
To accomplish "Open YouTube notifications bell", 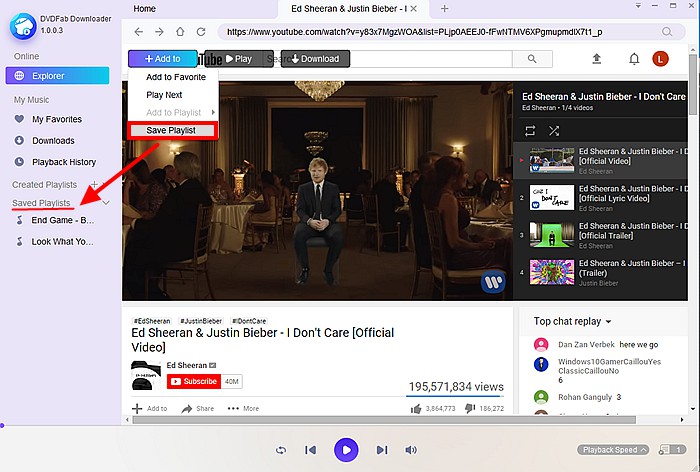I will pos(634,58).
